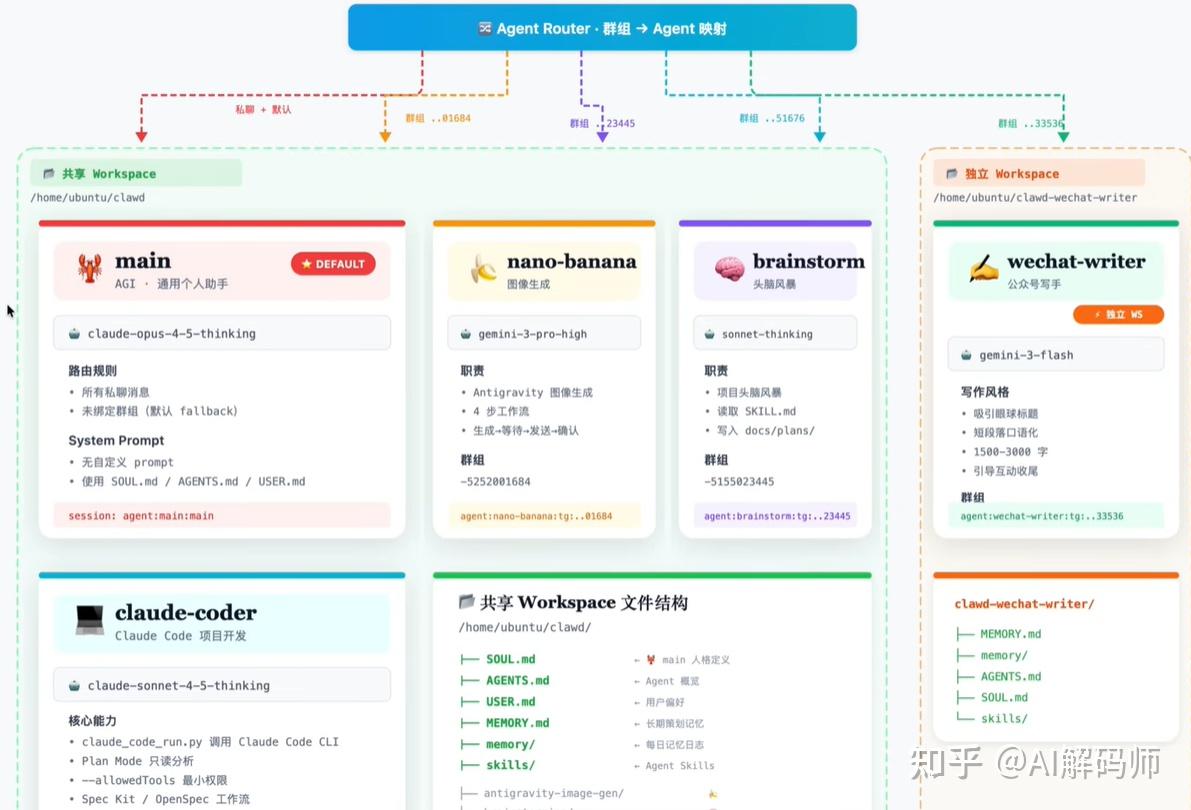Click group ID -5155023445
This screenshot has height=810, width=1191.
[x=739, y=482]
